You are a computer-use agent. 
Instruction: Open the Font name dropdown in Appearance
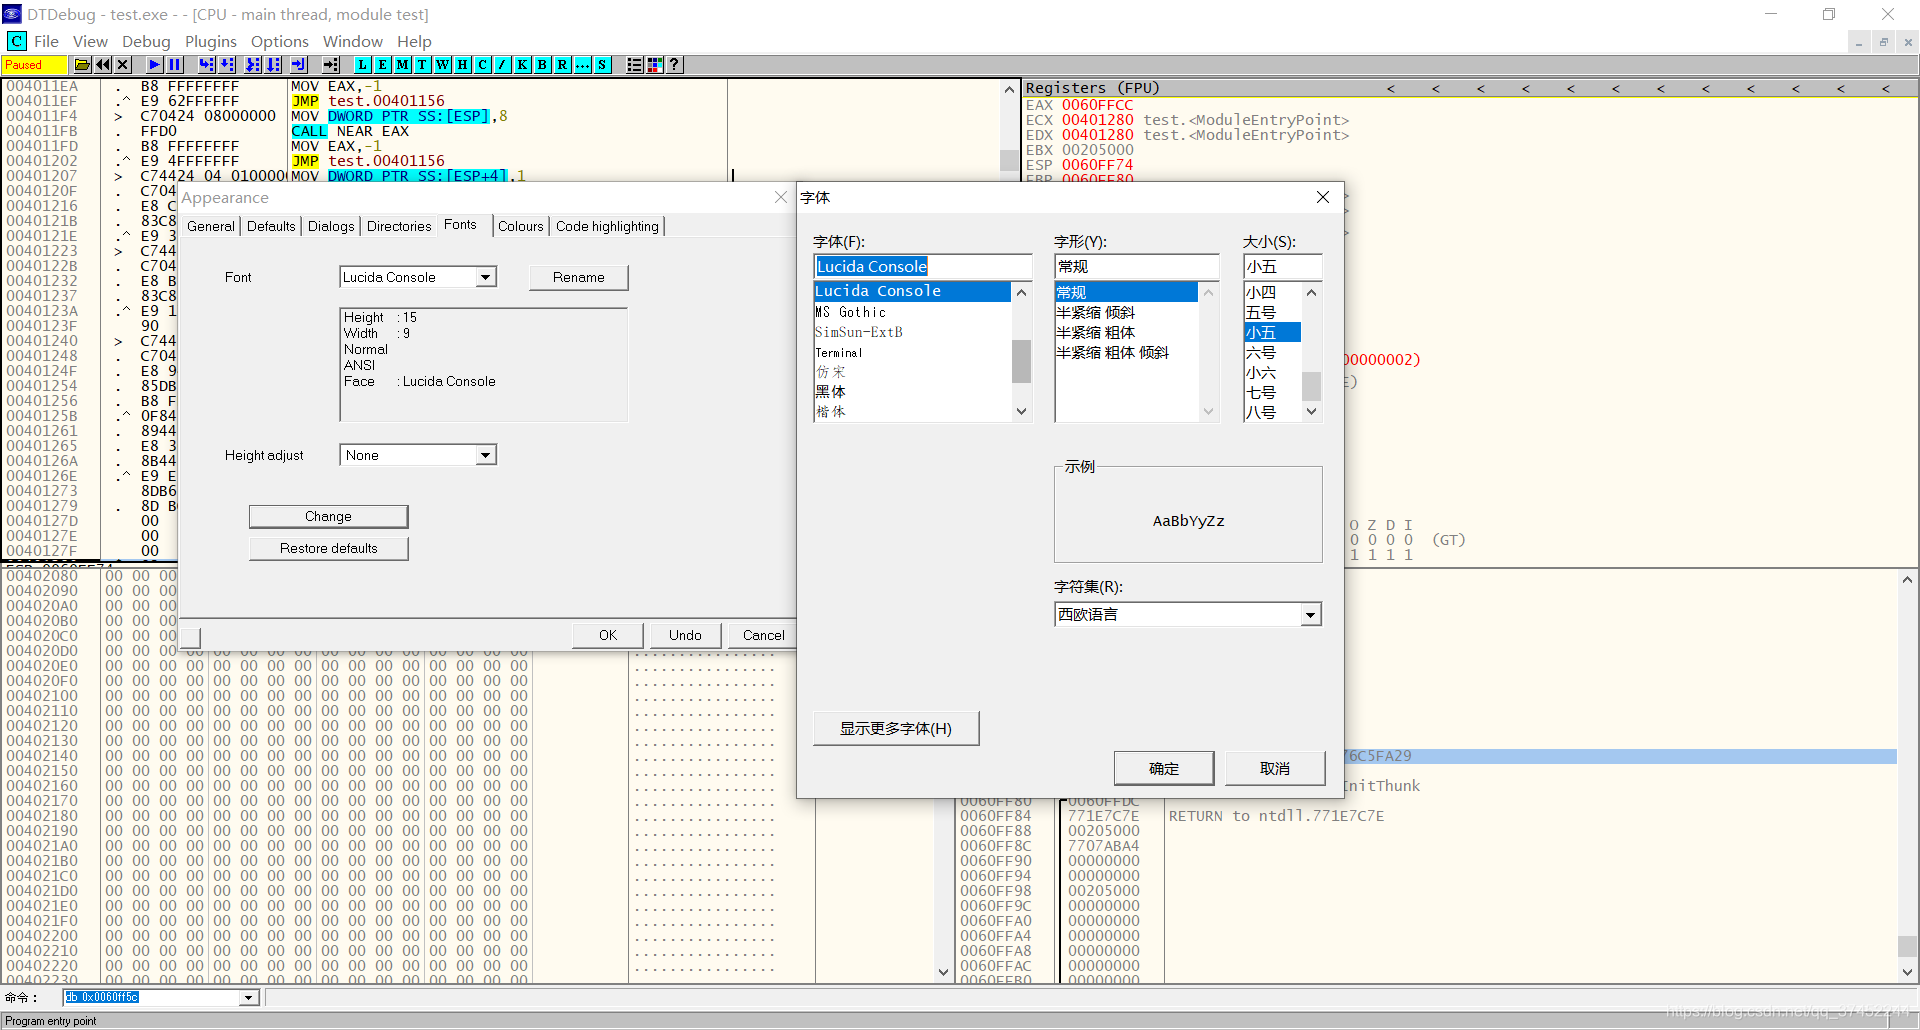(x=486, y=277)
